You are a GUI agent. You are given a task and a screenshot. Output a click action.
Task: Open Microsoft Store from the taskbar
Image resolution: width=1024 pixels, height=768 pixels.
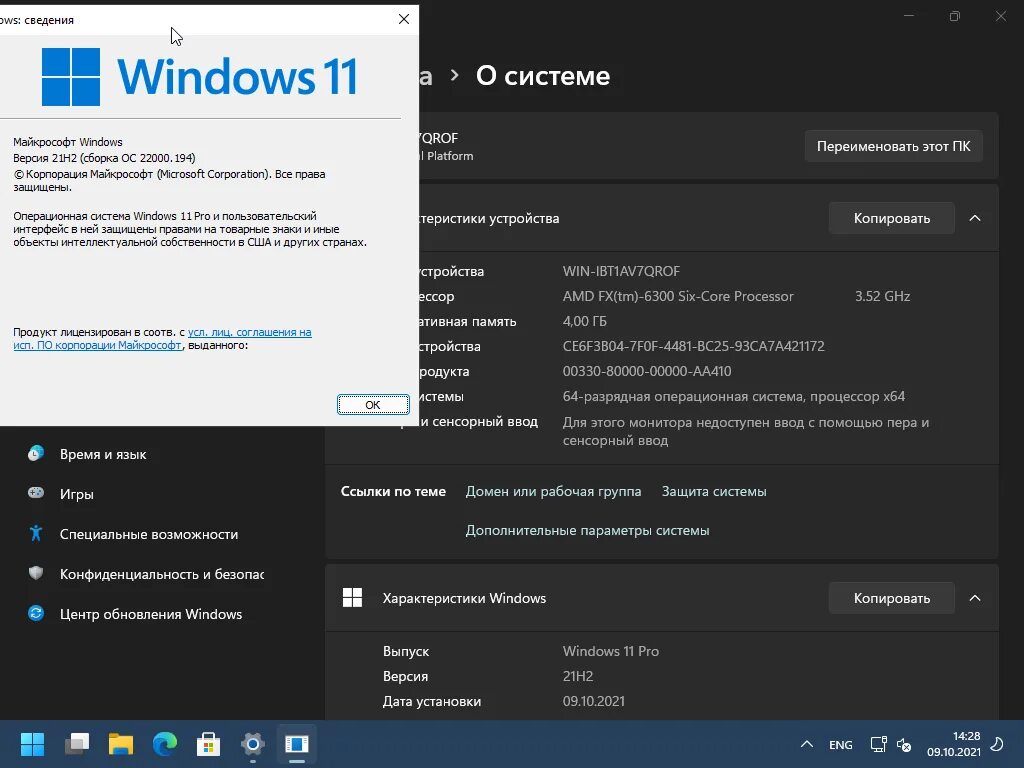[208, 744]
